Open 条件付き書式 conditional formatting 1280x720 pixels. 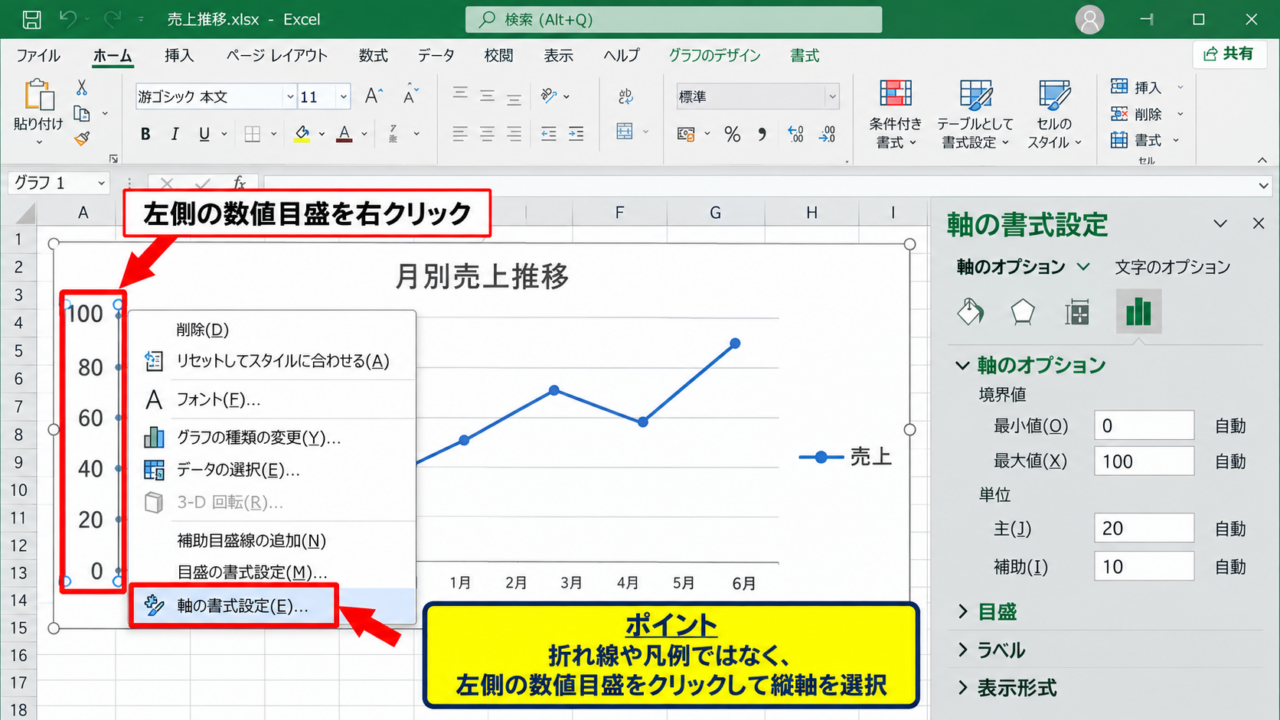click(x=896, y=114)
